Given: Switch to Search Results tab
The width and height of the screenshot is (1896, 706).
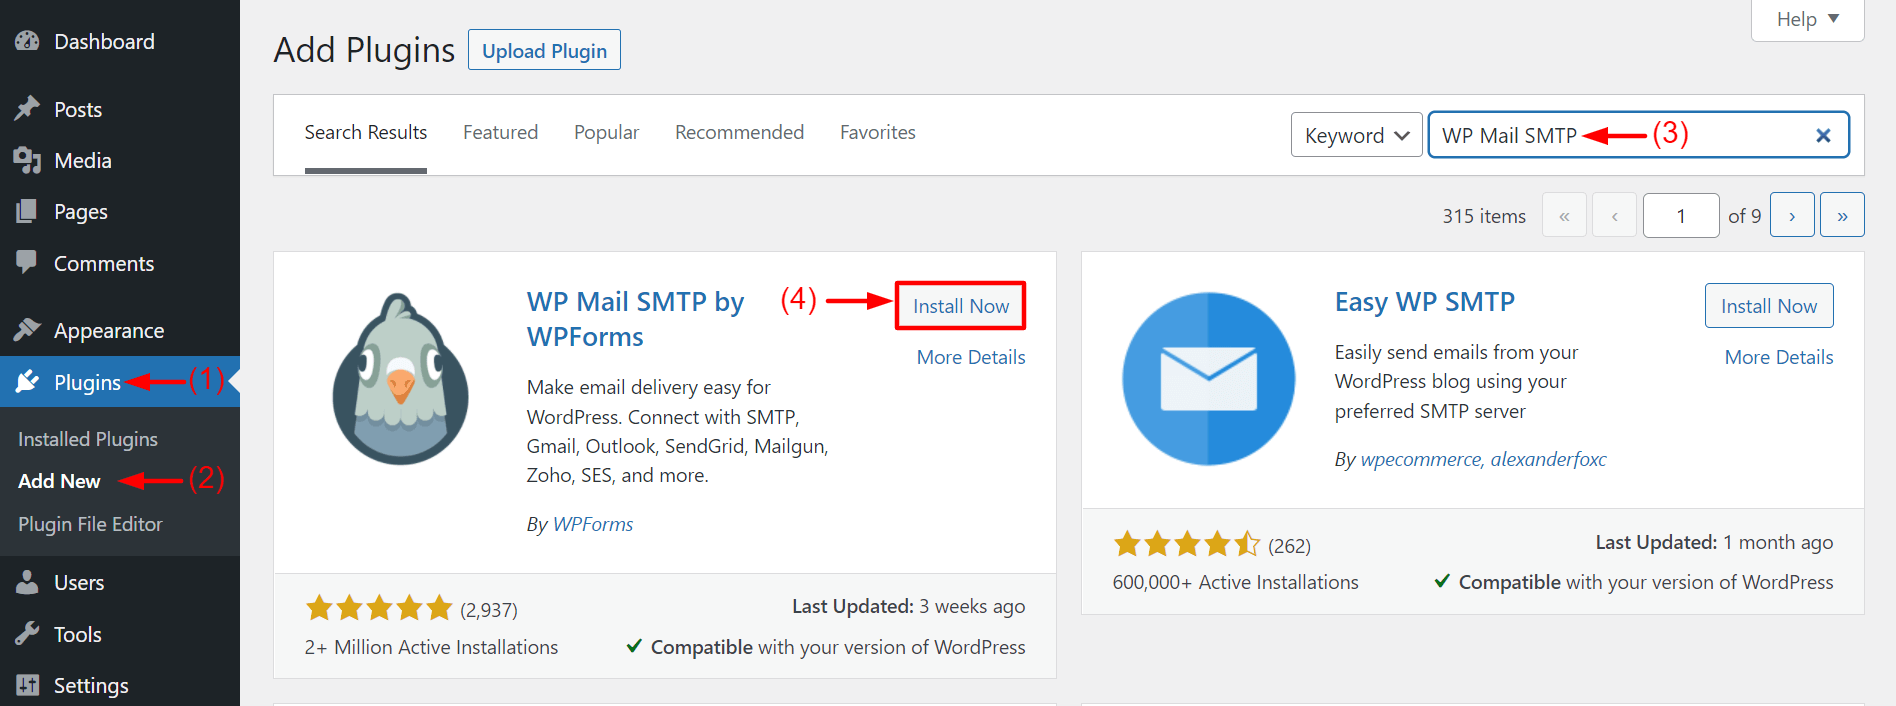Looking at the screenshot, I should (366, 132).
